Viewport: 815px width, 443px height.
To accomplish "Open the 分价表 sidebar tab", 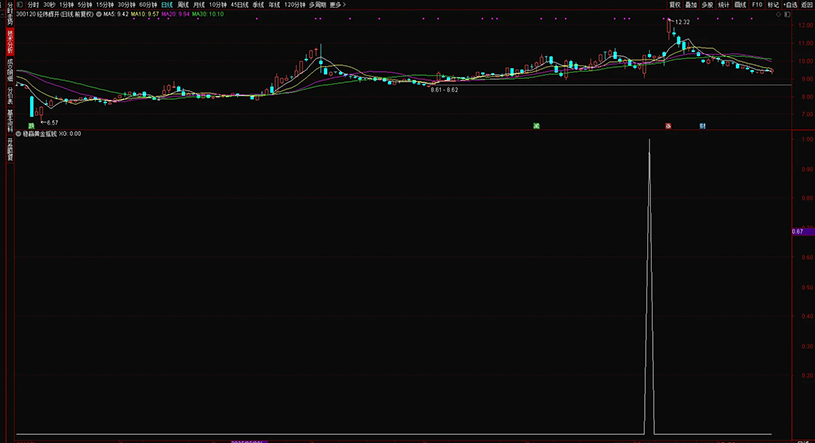I will (10, 96).
